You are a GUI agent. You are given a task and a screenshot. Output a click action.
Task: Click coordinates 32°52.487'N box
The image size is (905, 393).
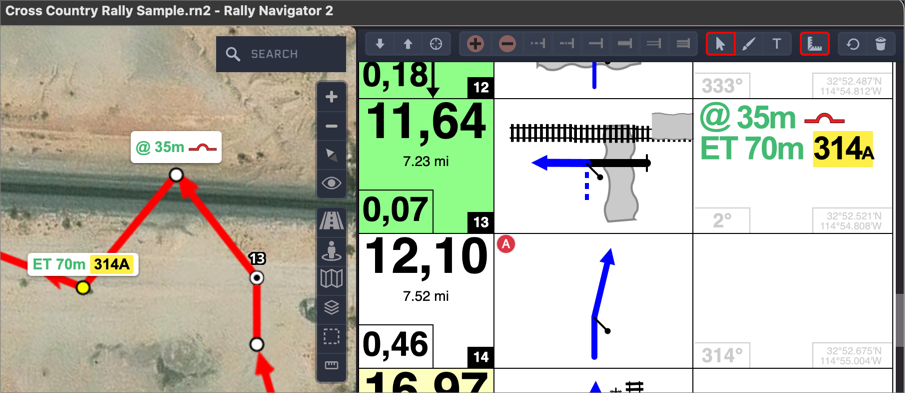[x=851, y=85]
